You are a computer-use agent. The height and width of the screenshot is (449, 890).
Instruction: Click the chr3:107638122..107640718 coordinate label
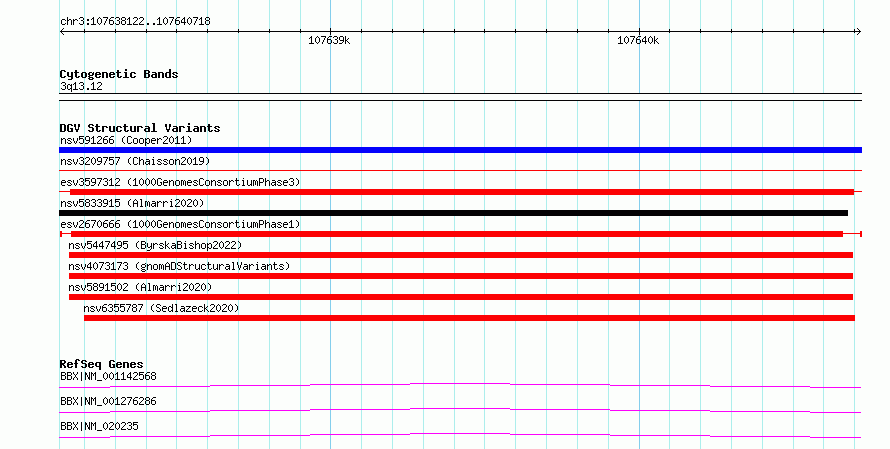tap(135, 22)
